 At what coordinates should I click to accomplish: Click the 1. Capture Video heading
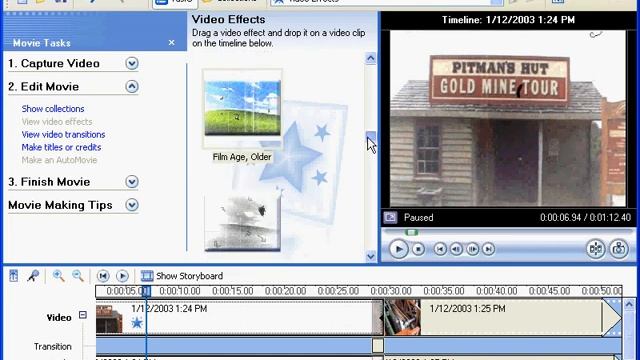(x=54, y=63)
